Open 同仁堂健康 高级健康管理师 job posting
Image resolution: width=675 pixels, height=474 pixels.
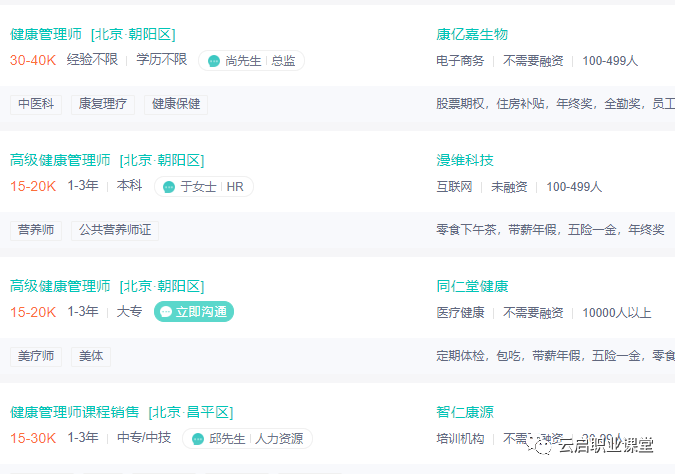(x=107, y=286)
